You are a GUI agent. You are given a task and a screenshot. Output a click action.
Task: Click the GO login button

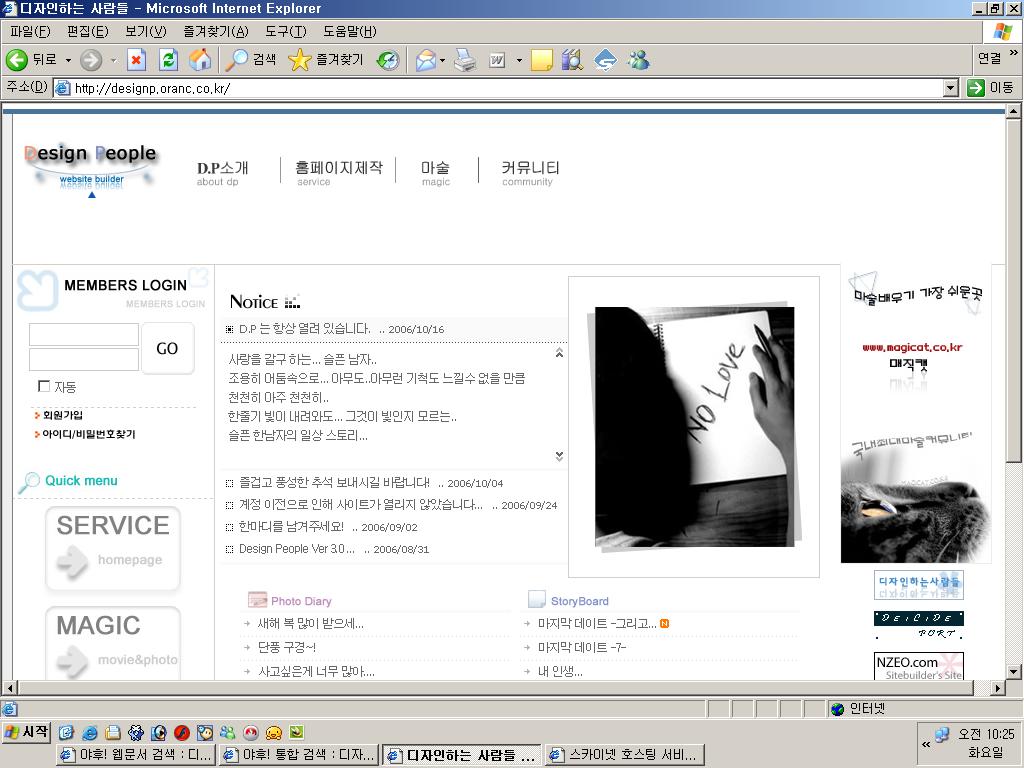(x=167, y=348)
